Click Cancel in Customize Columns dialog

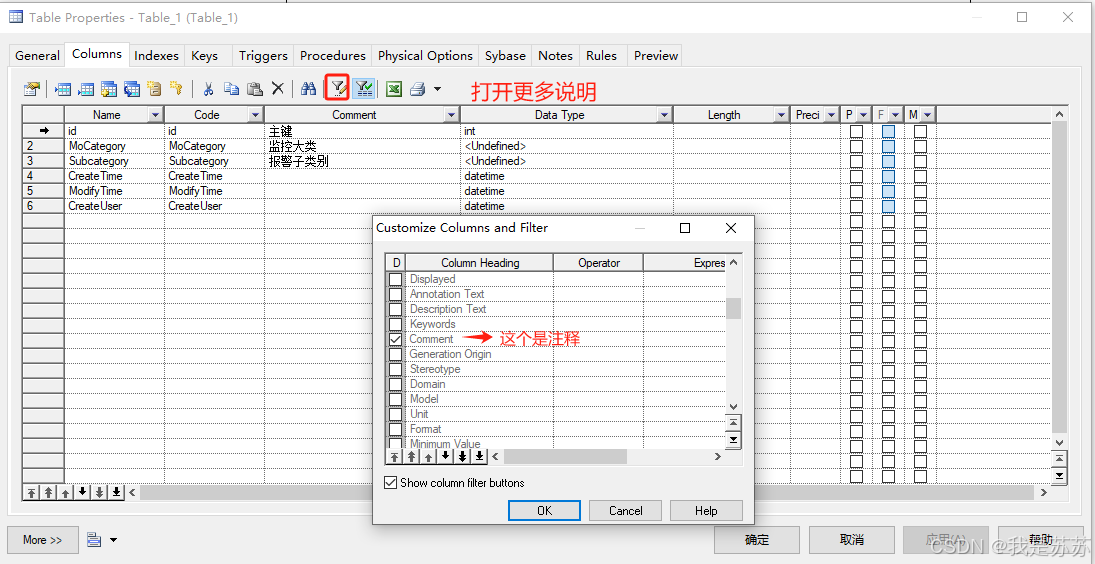625,510
